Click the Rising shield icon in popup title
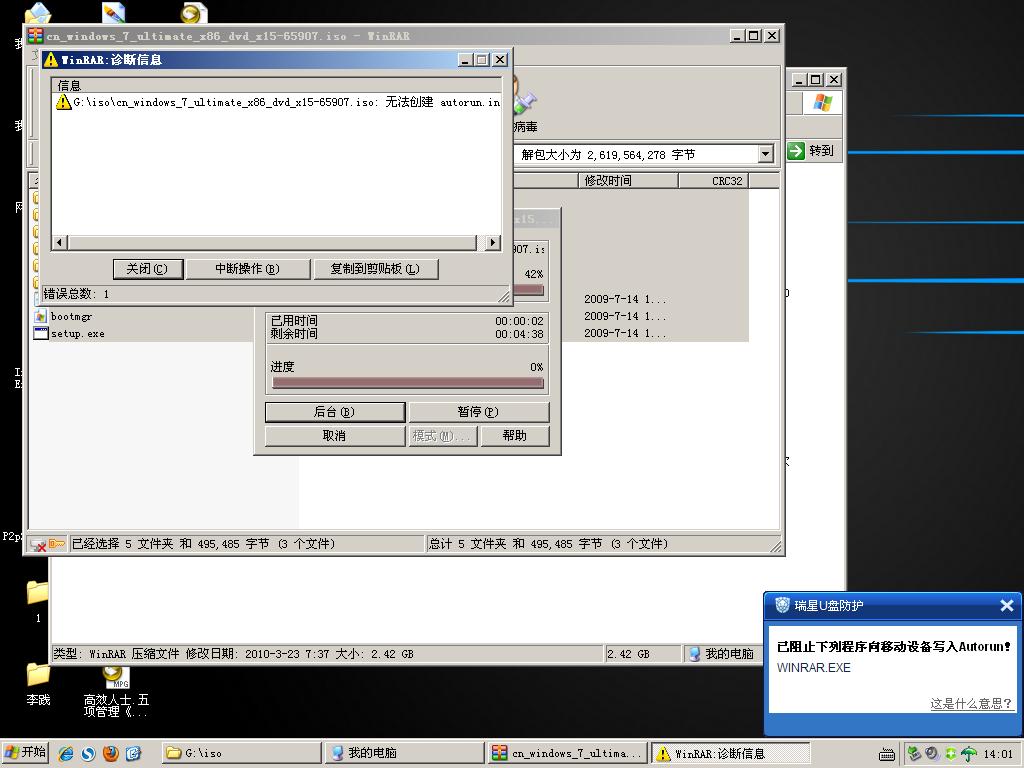The image size is (1024, 768). point(782,605)
